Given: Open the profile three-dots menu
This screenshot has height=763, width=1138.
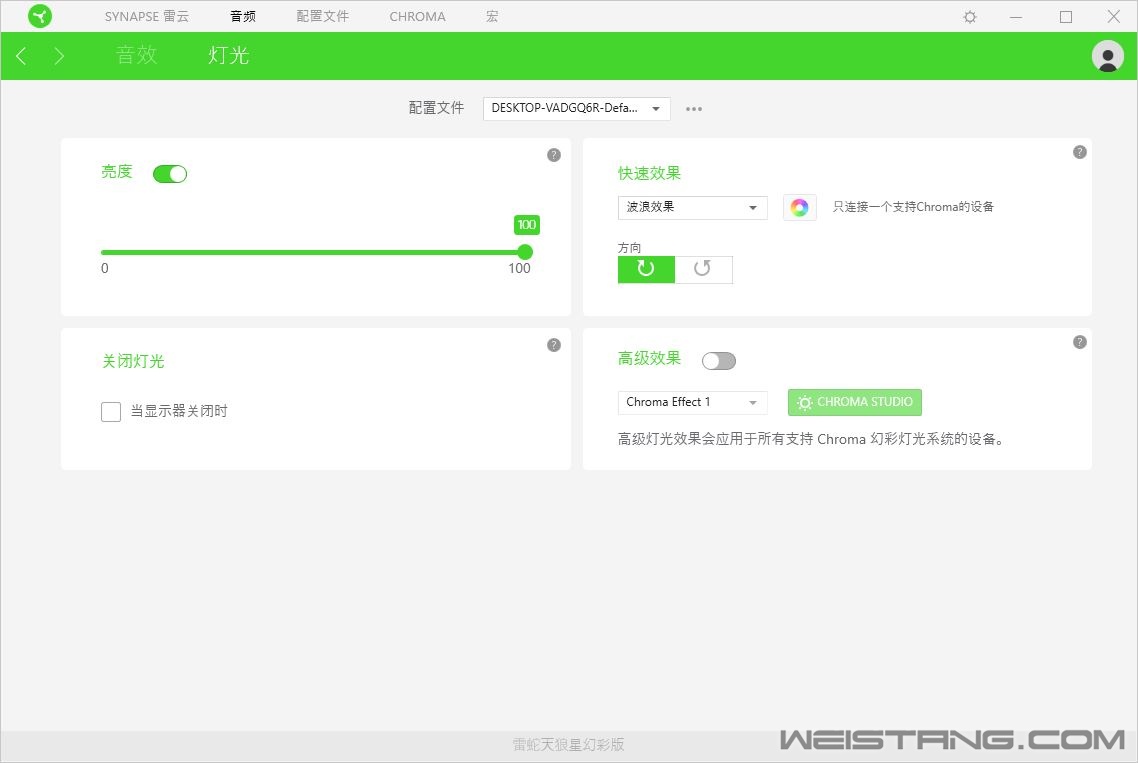Looking at the screenshot, I should (x=694, y=109).
